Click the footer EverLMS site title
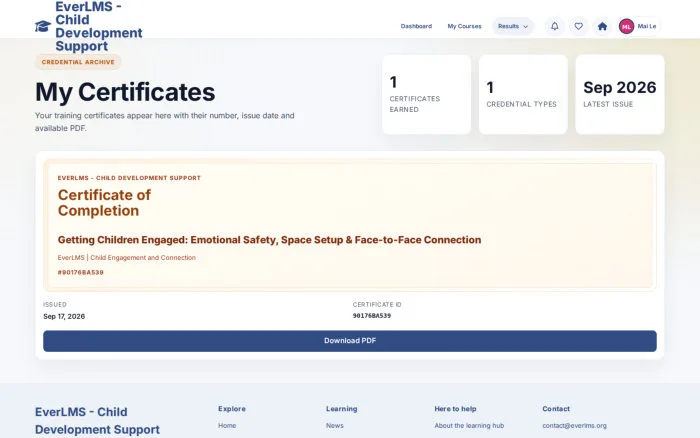 pyautogui.click(x=97, y=421)
